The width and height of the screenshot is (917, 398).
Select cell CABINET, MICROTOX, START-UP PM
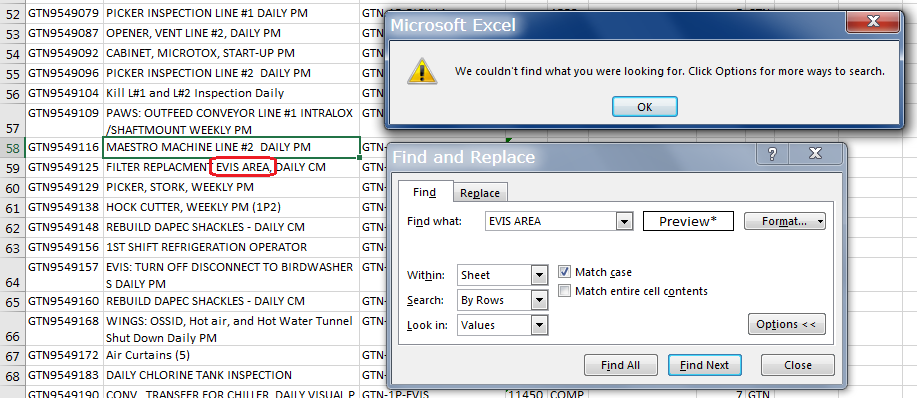231,53
